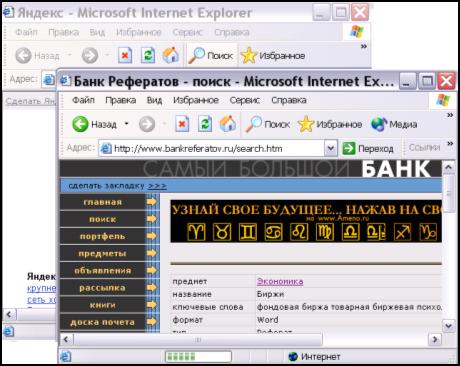Stop loading in the Яндекс window
The height and width of the screenshot is (366, 460).
125,55
